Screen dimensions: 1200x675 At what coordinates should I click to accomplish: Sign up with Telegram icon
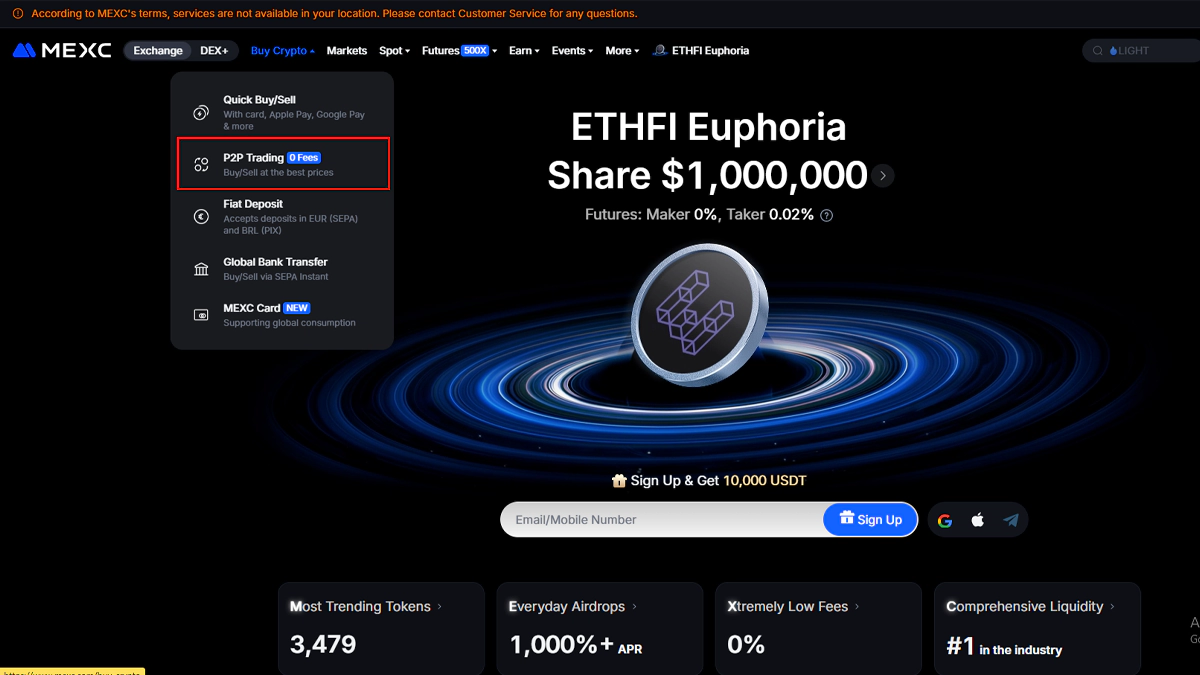[x=1010, y=519]
